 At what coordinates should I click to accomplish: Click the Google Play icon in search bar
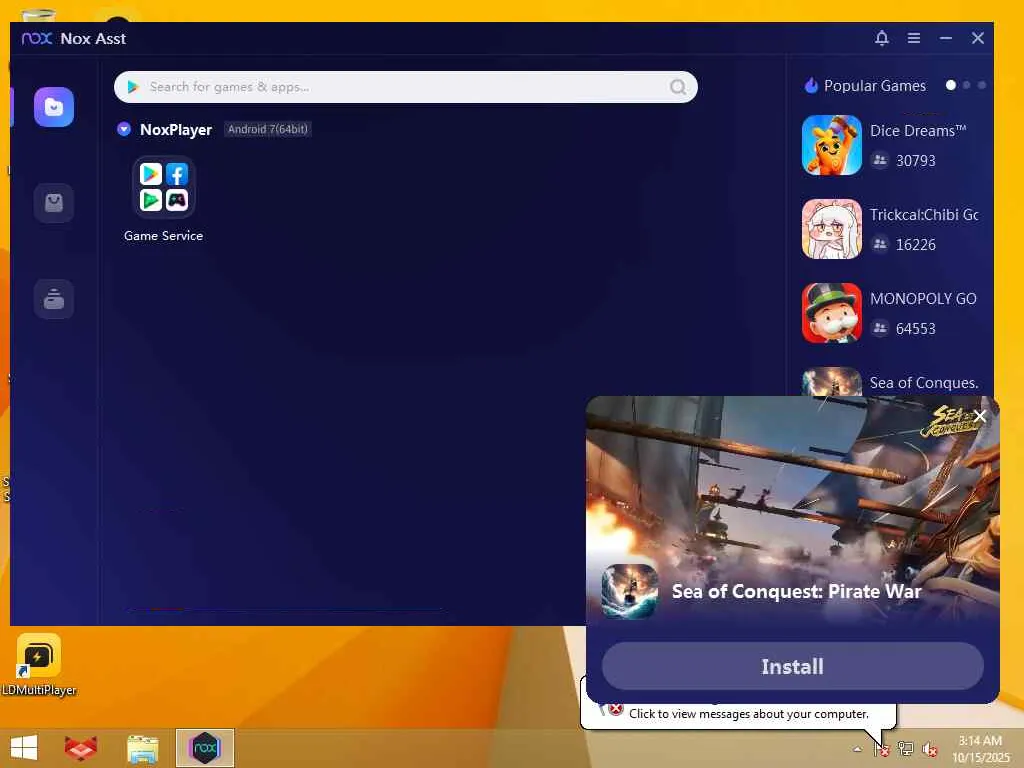click(x=133, y=87)
